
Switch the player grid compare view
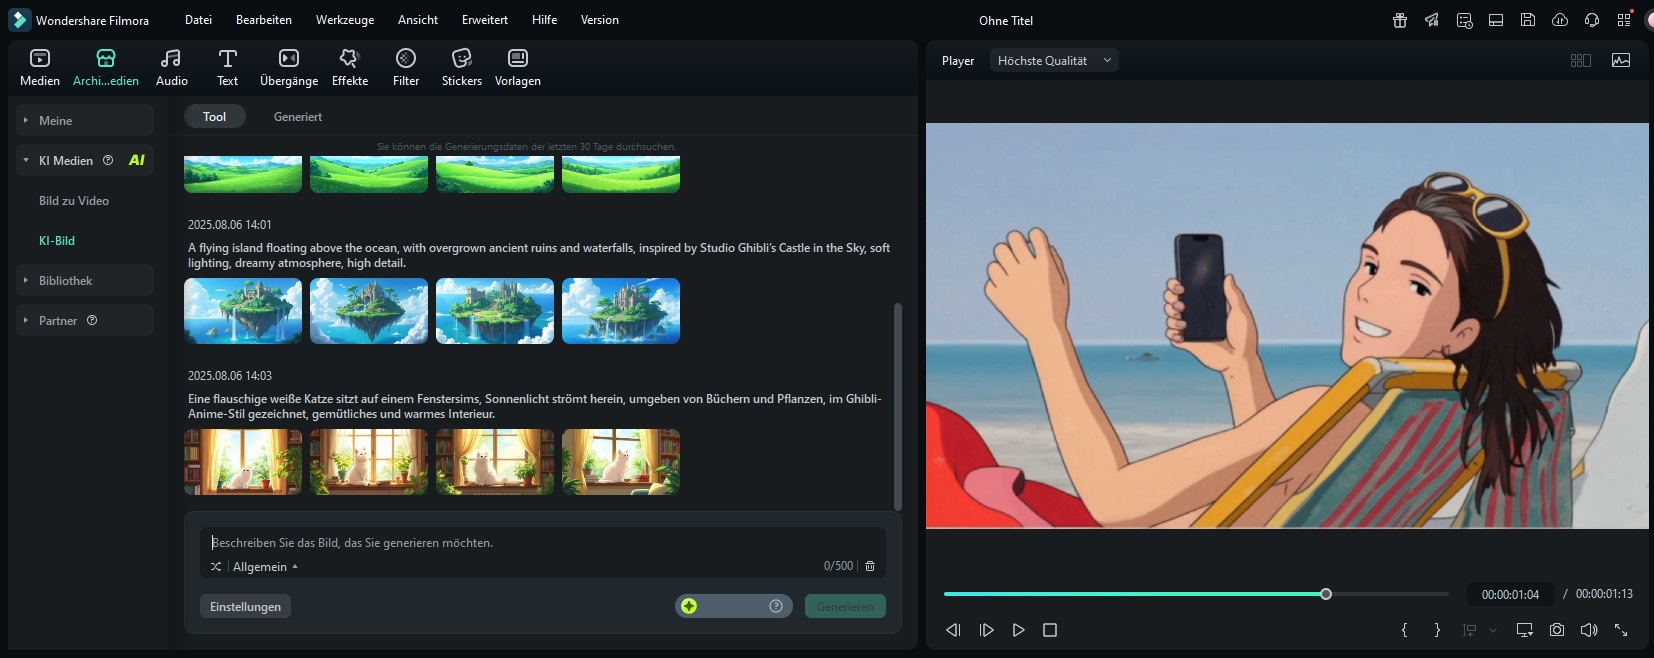(1581, 60)
